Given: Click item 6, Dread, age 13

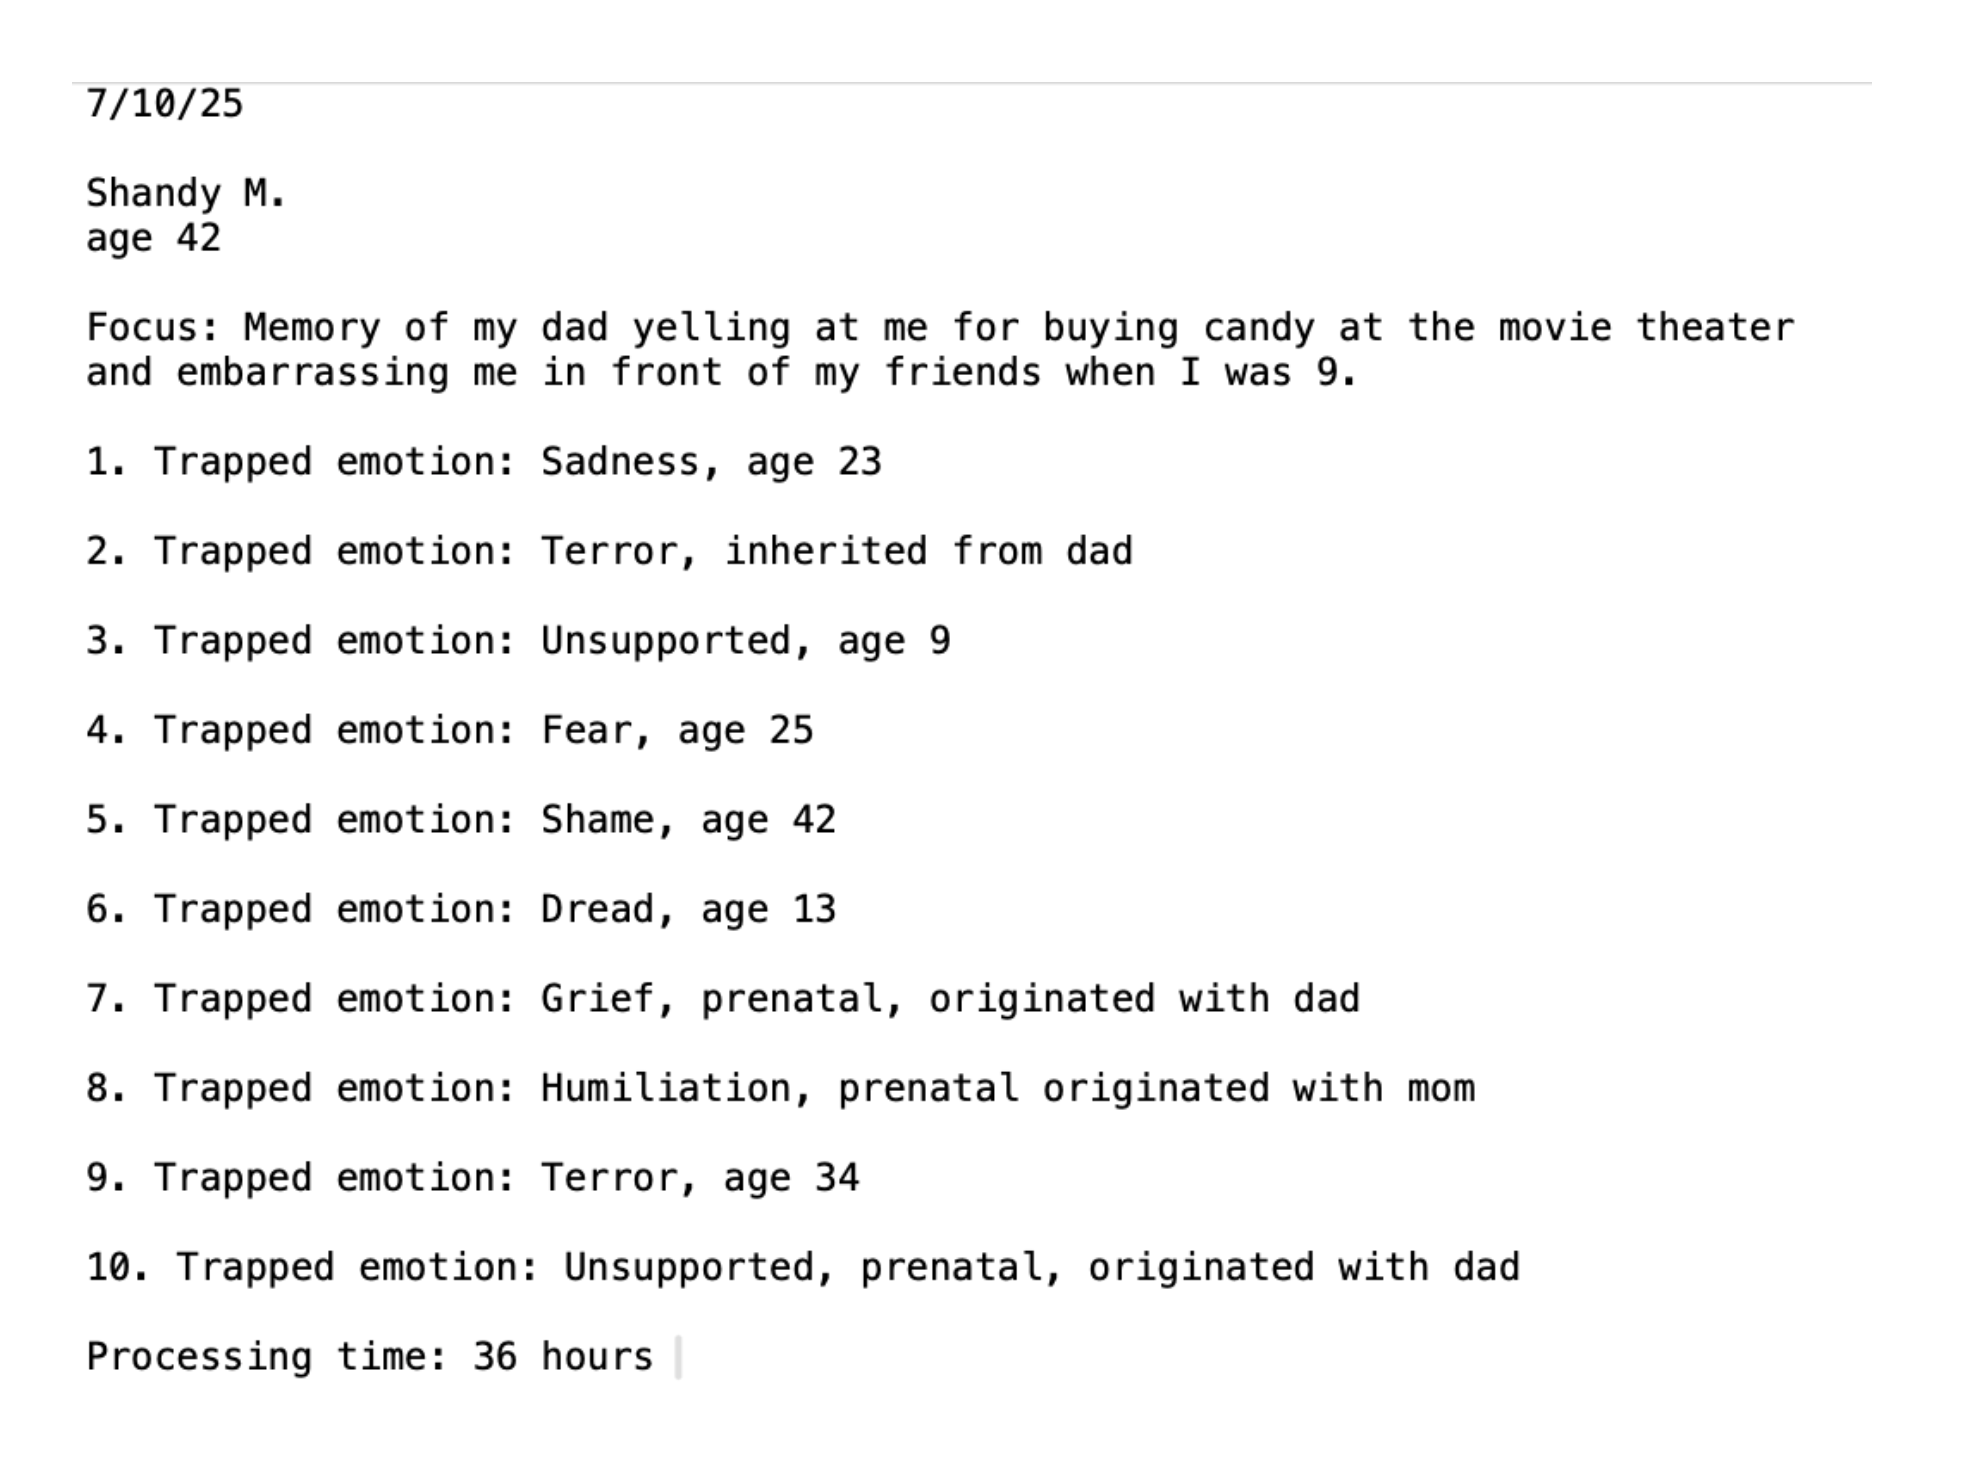Looking at the screenshot, I should pos(461,909).
